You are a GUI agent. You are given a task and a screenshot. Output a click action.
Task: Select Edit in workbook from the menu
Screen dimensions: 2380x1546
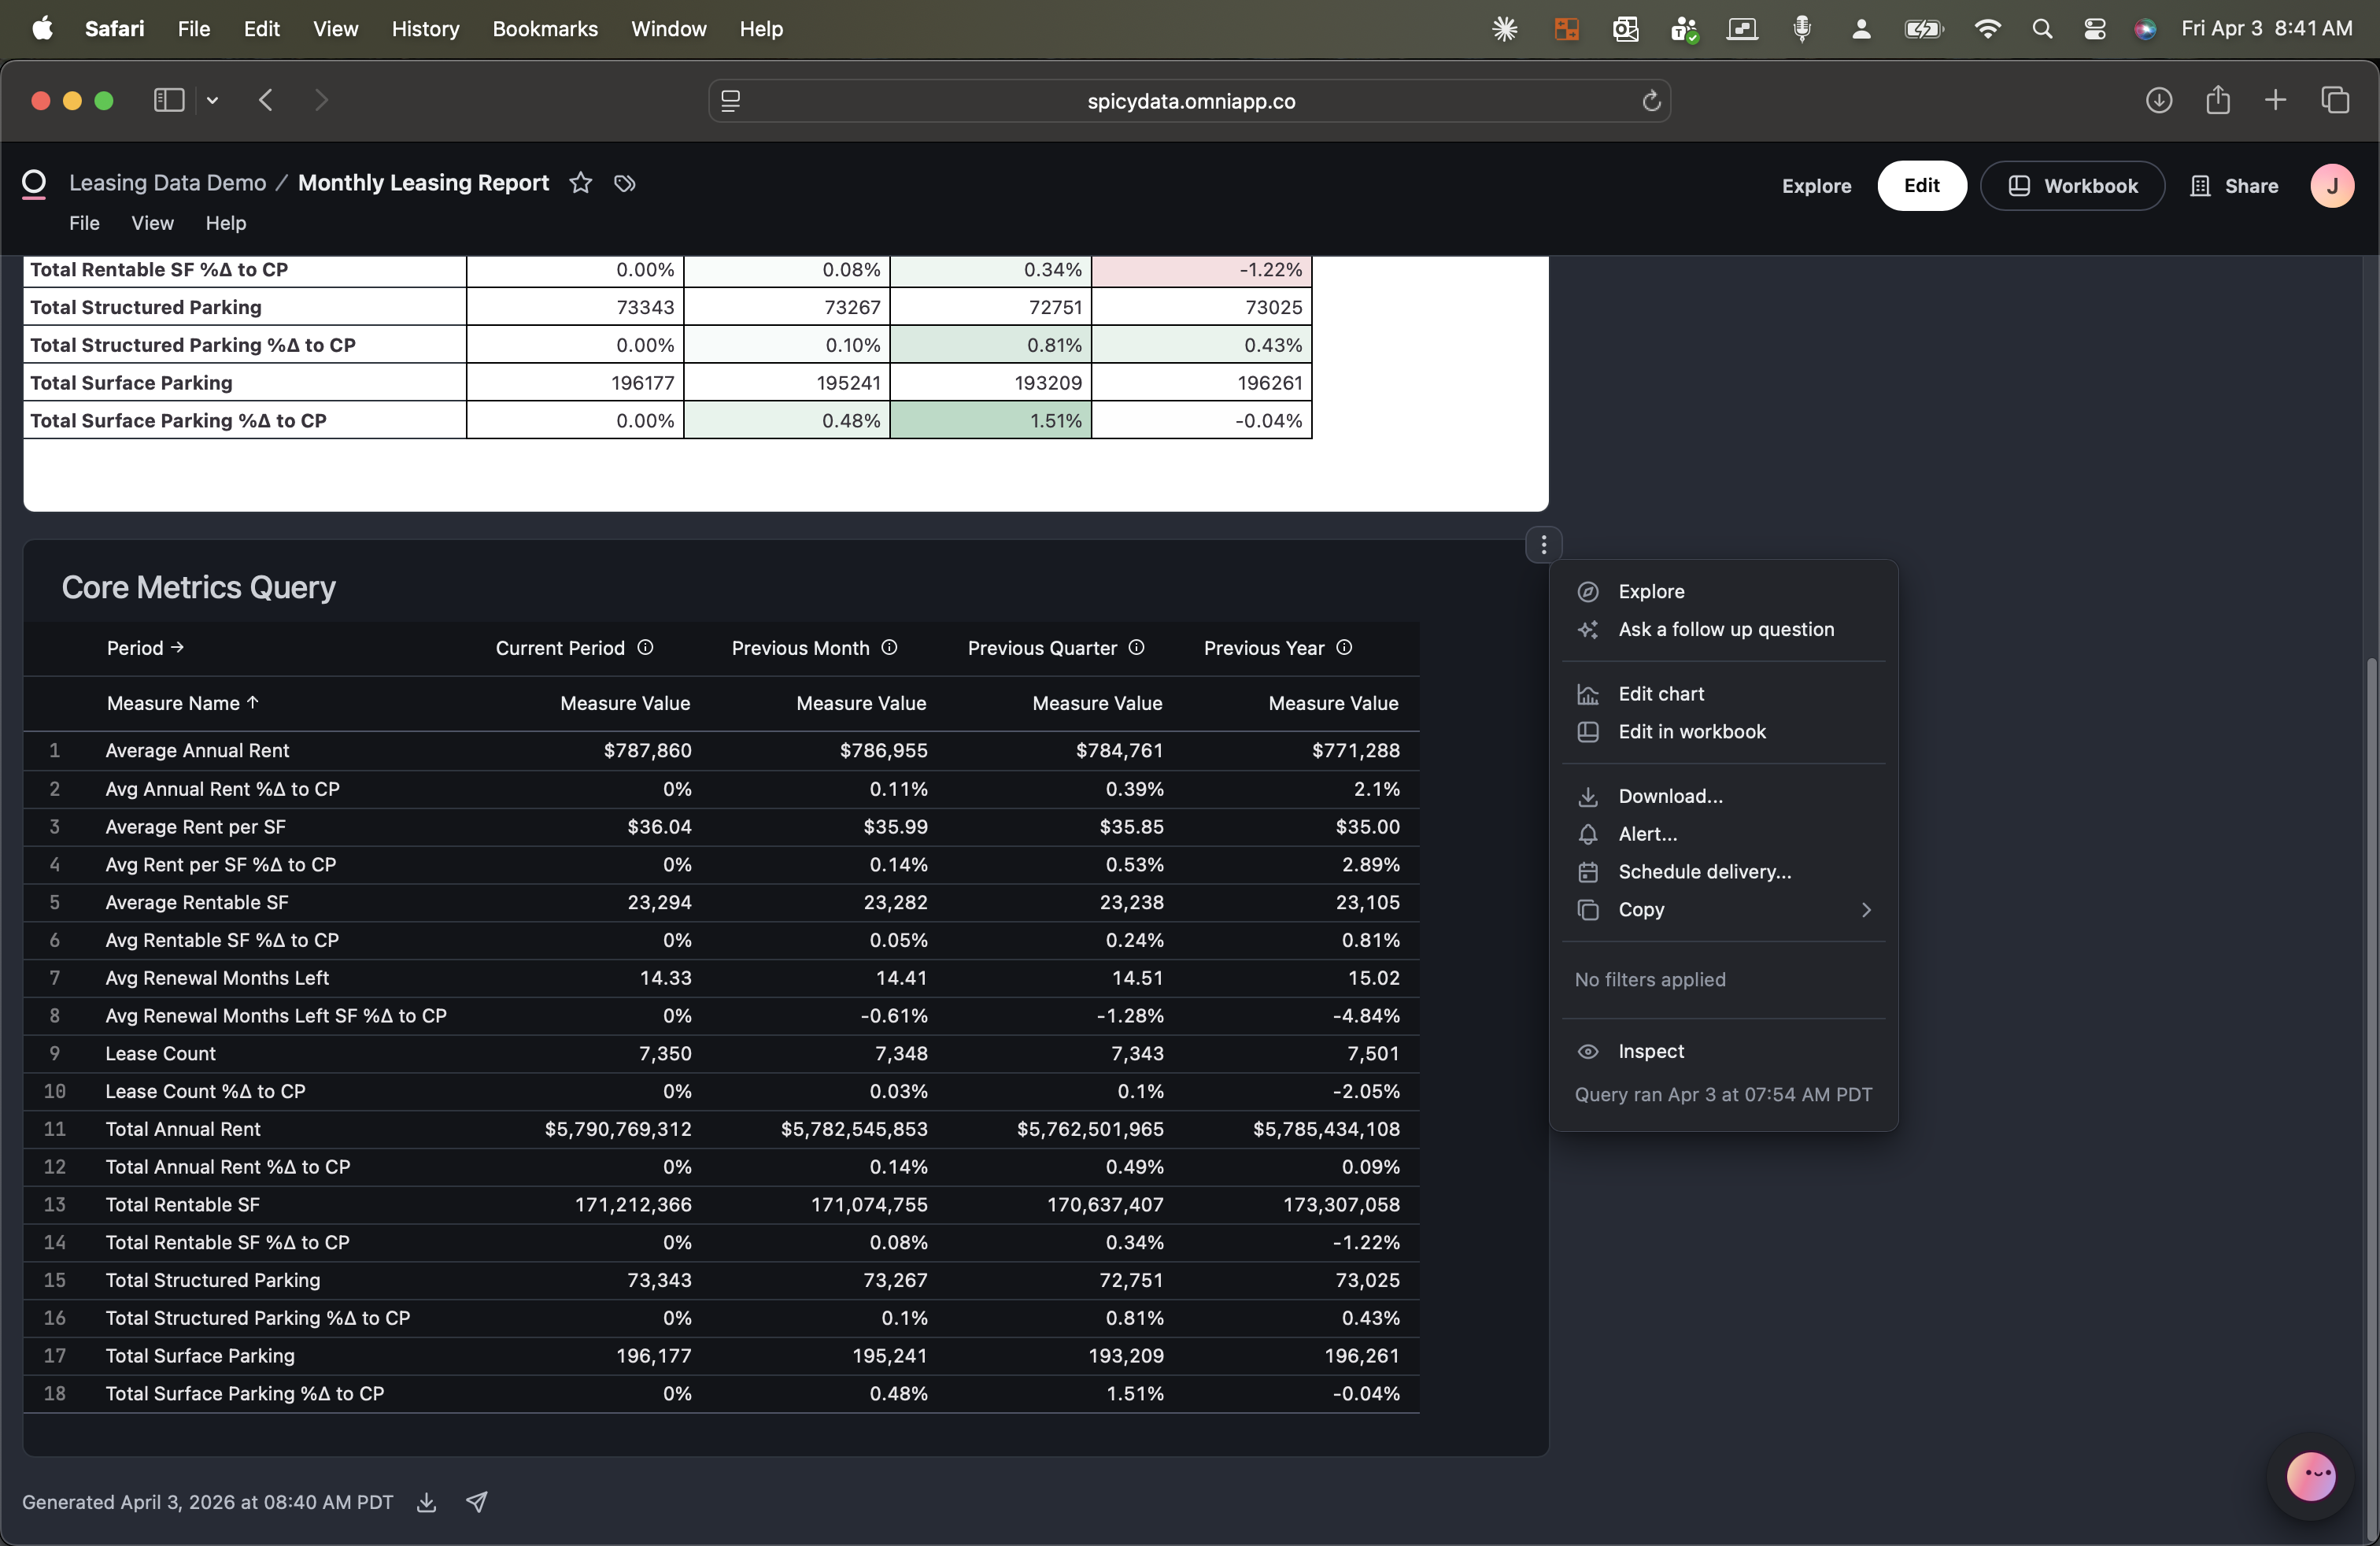(x=1694, y=732)
